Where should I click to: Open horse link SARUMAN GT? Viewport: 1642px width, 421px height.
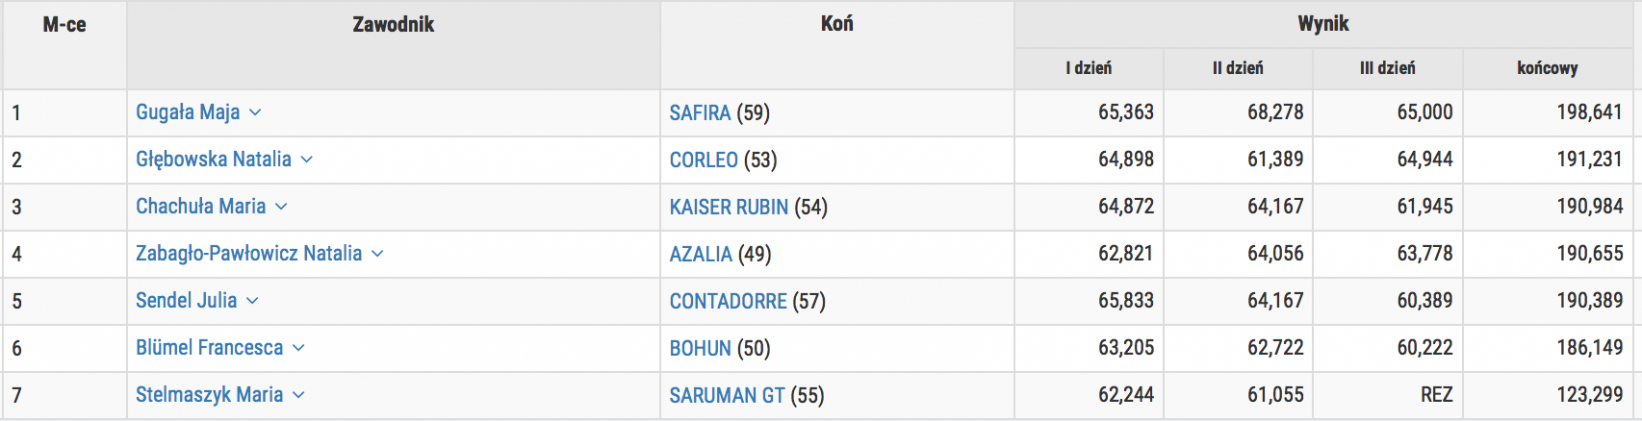727,395
